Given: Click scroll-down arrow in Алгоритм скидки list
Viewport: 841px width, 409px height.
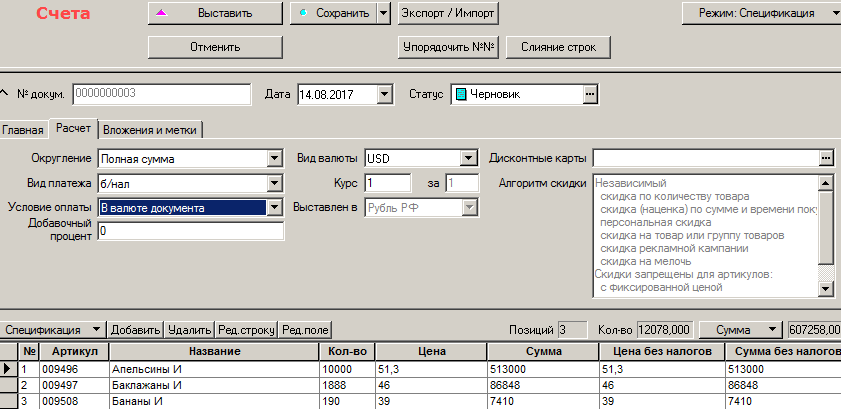Looking at the screenshot, I should coord(826,289).
